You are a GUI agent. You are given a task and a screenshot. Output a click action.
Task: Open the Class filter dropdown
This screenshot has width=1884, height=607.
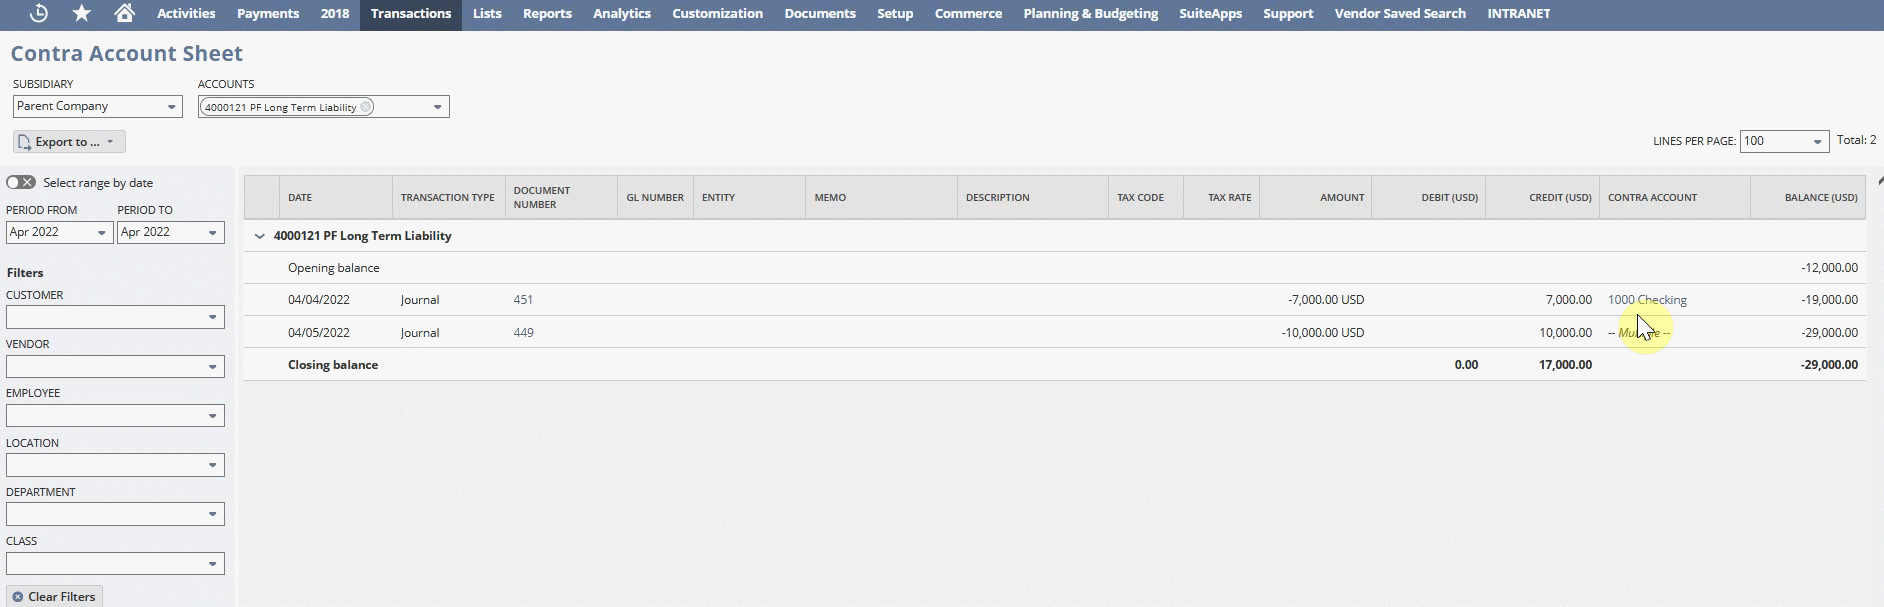click(x=115, y=563)
